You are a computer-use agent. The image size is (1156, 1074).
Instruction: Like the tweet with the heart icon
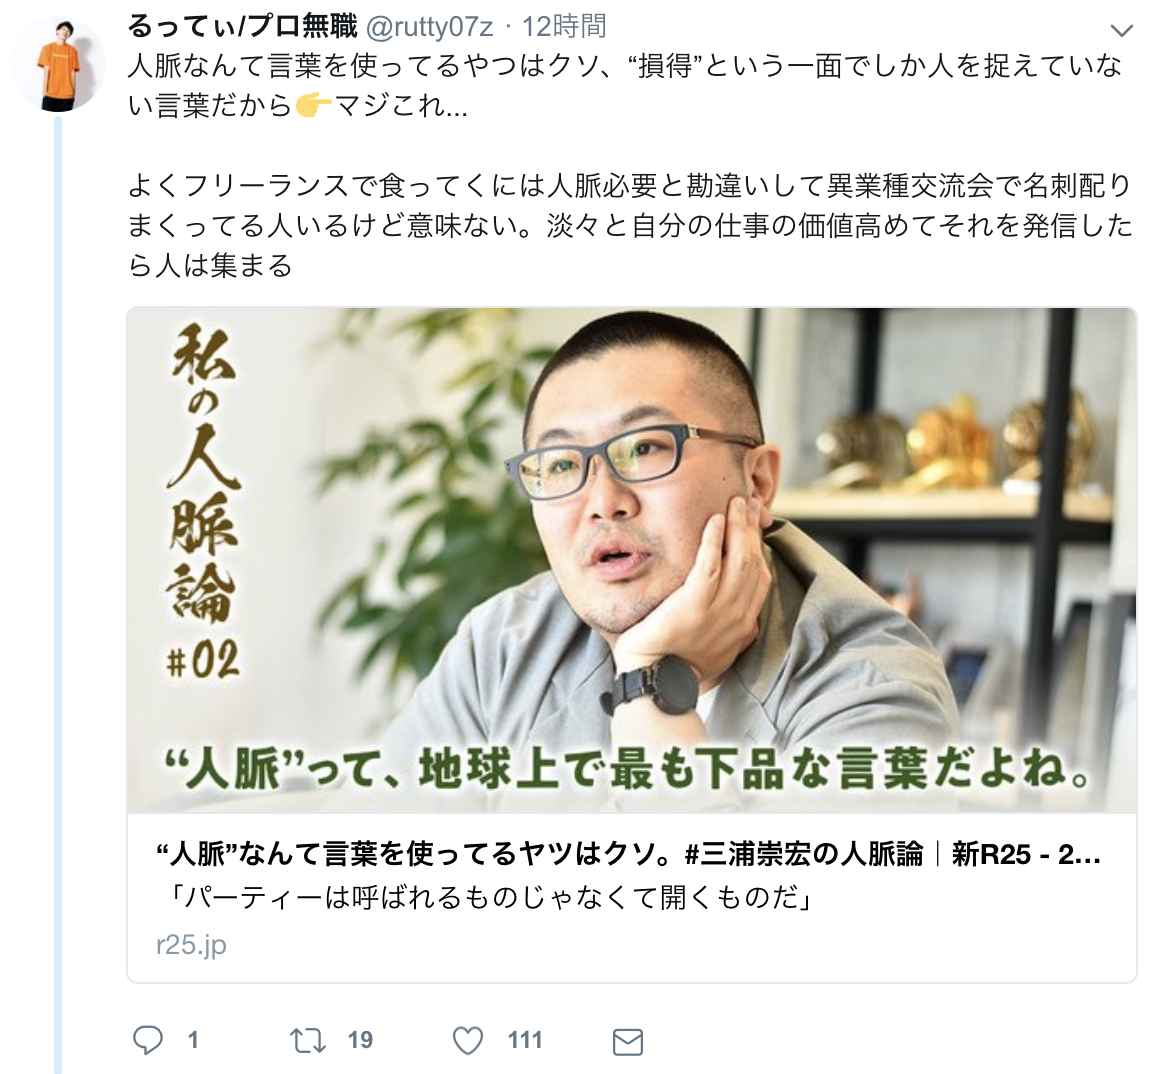point(467,1041)
